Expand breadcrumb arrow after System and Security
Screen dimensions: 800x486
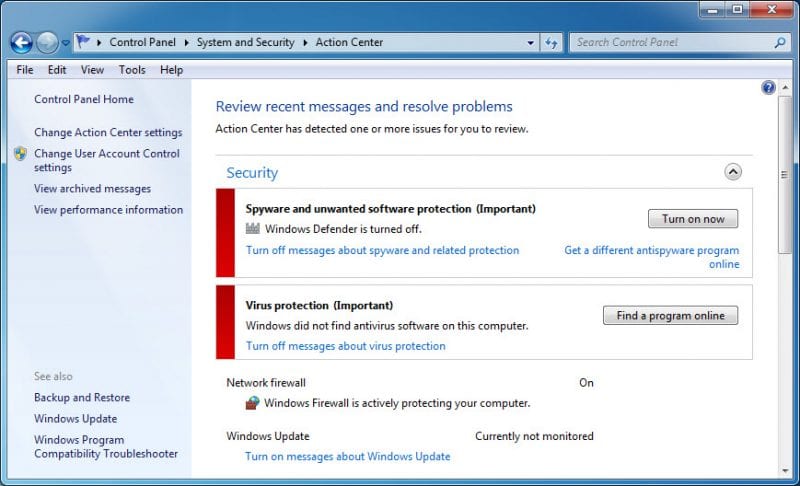[x=305, y=42]
